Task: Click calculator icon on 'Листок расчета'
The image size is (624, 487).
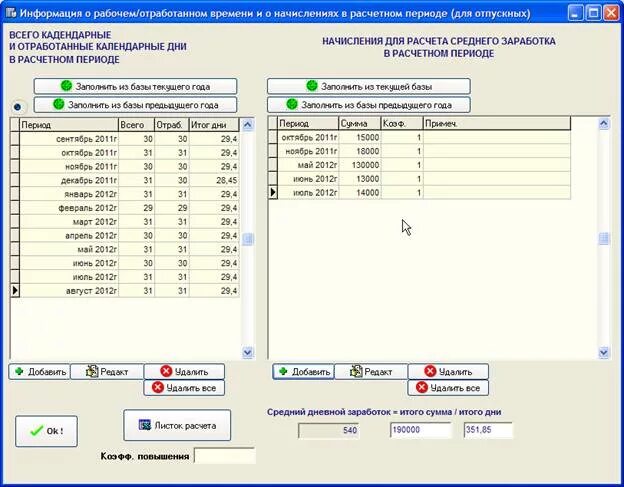Action: tap(144, 425)
